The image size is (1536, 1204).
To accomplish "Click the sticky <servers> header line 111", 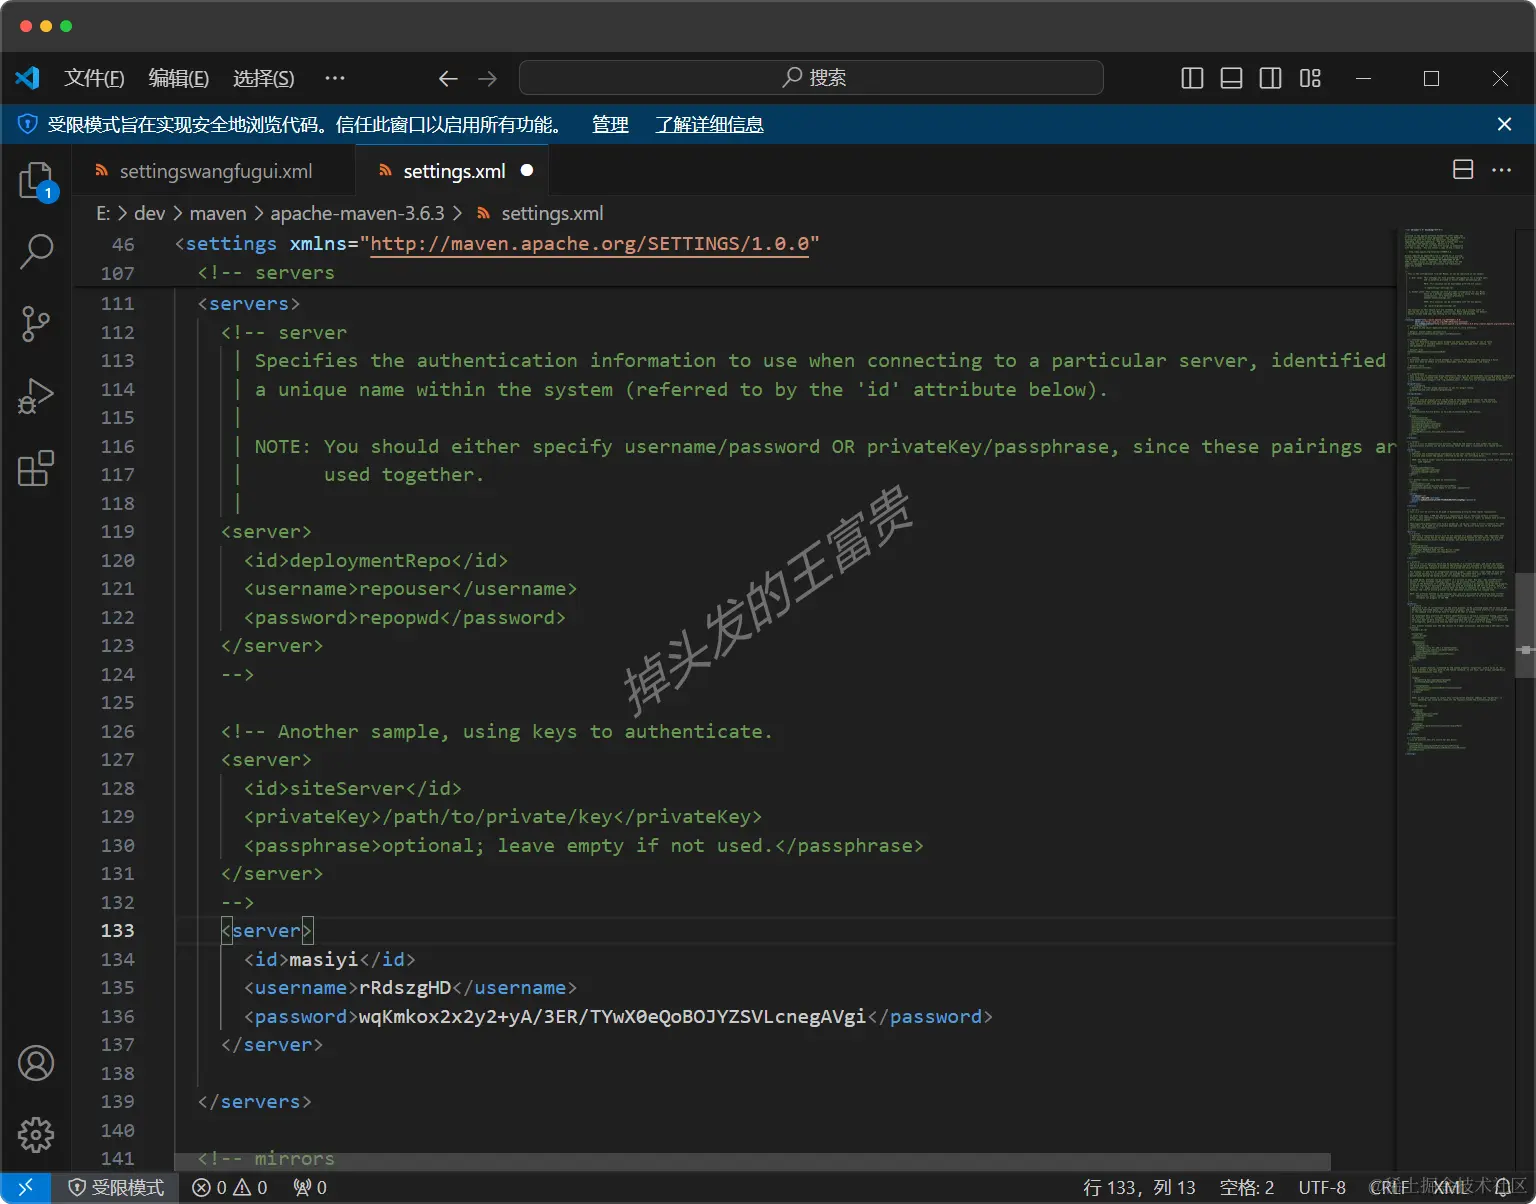I will (x=249, y=304).
